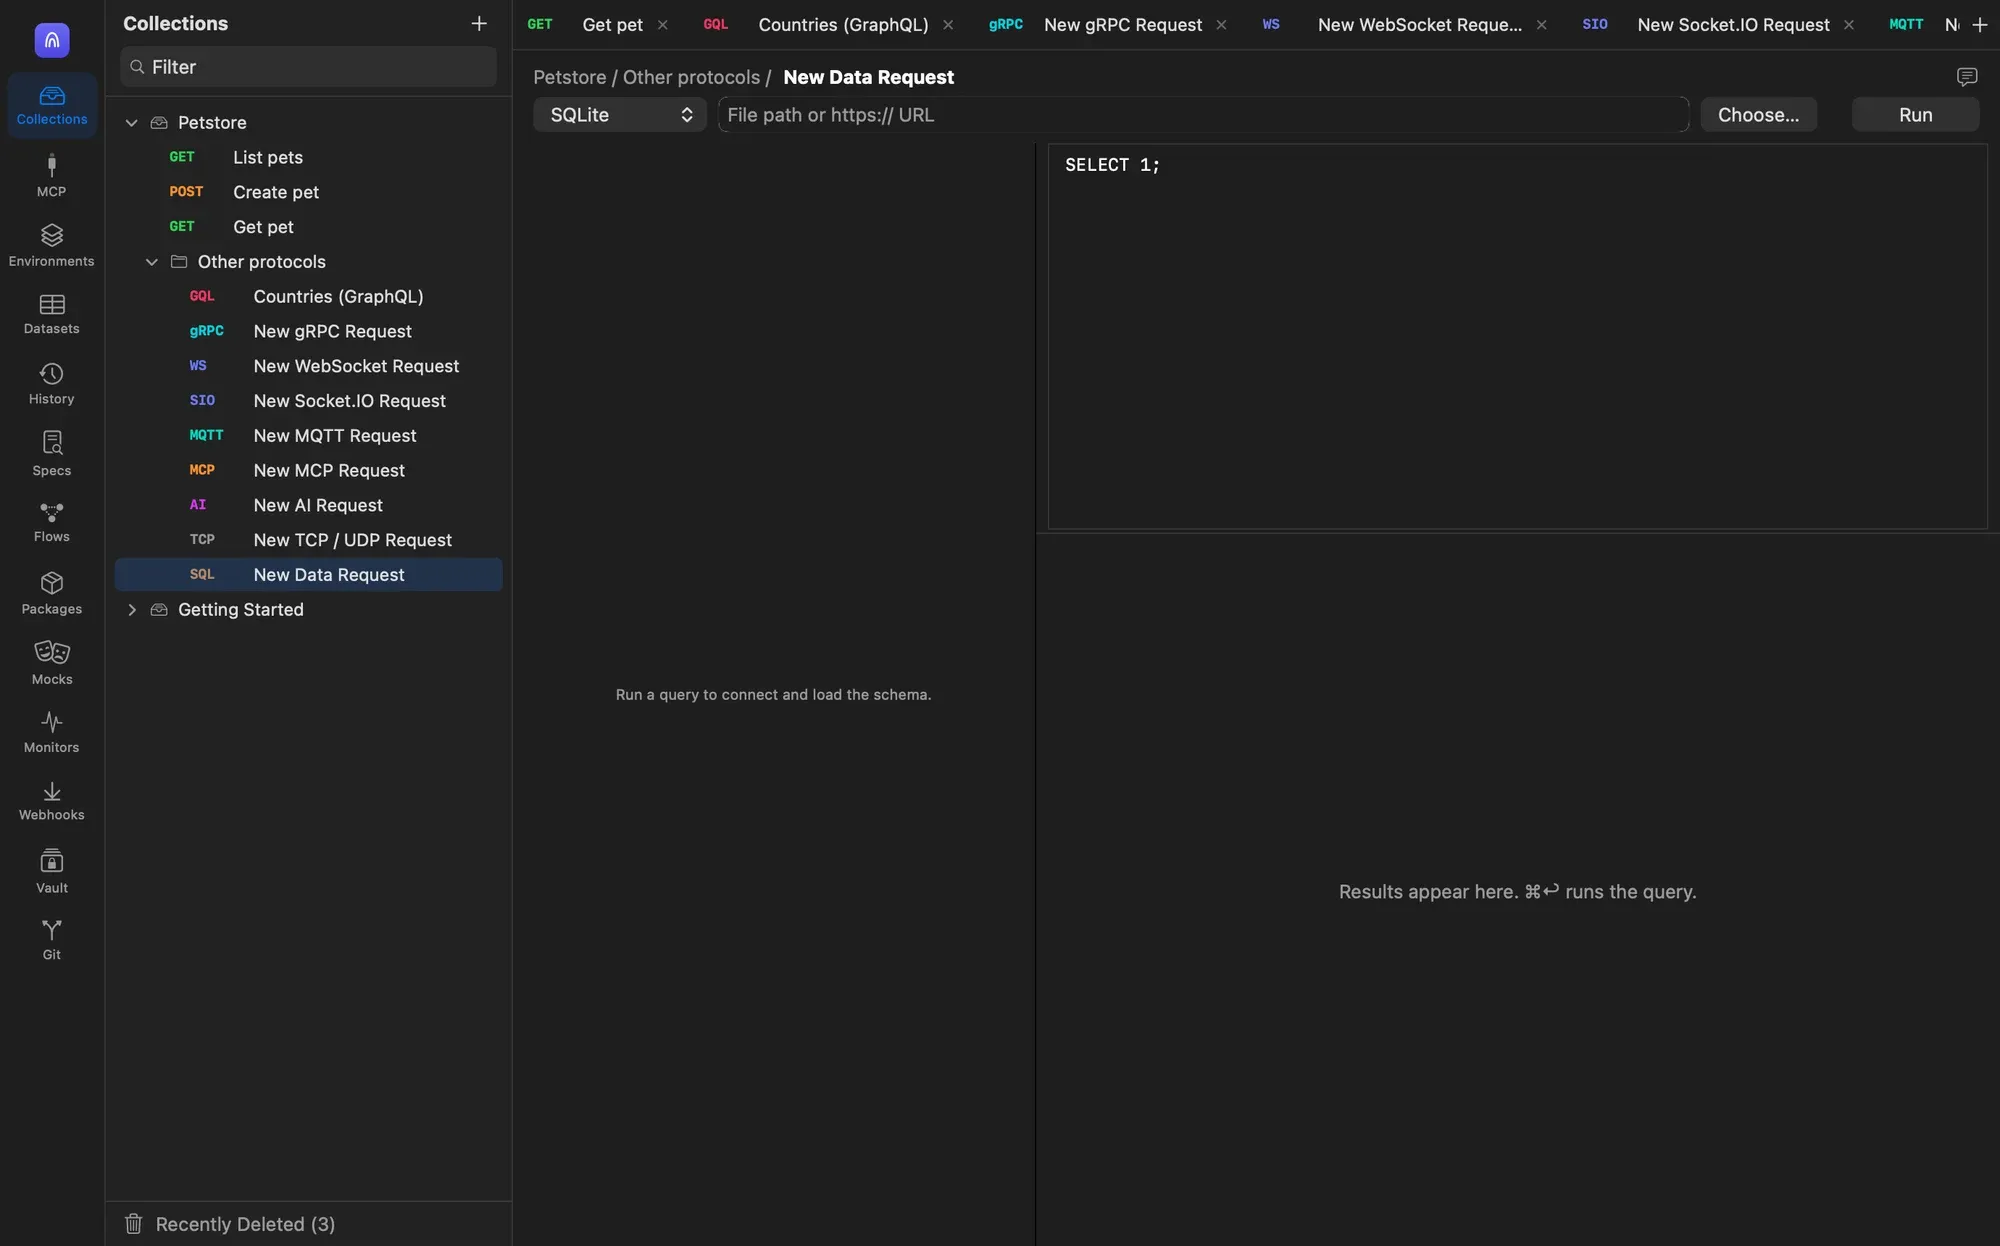Image resolution: width=2000 pixels, height=1246 pixels.
Task: Select New MCP Request in tree
Action: (309, 470)
